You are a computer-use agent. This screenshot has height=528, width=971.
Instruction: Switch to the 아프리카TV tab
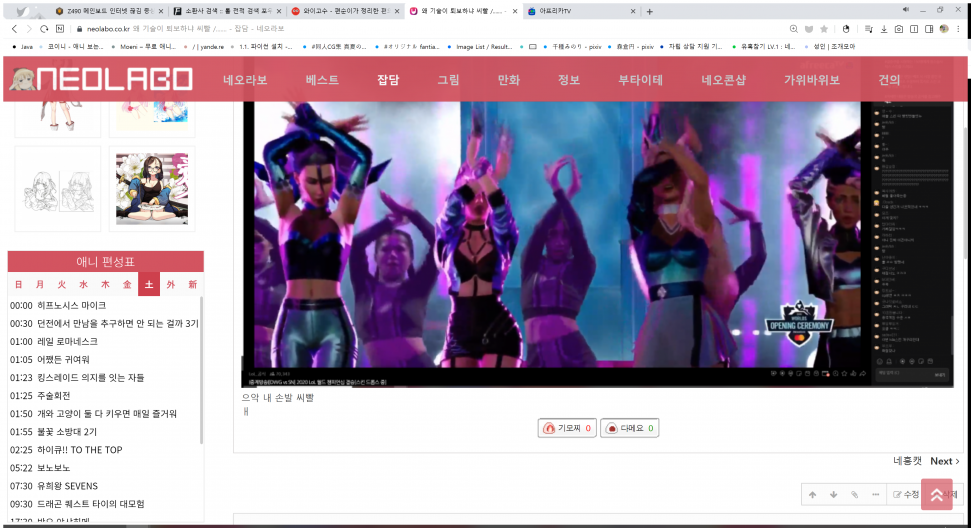click(x=579, y=11)
